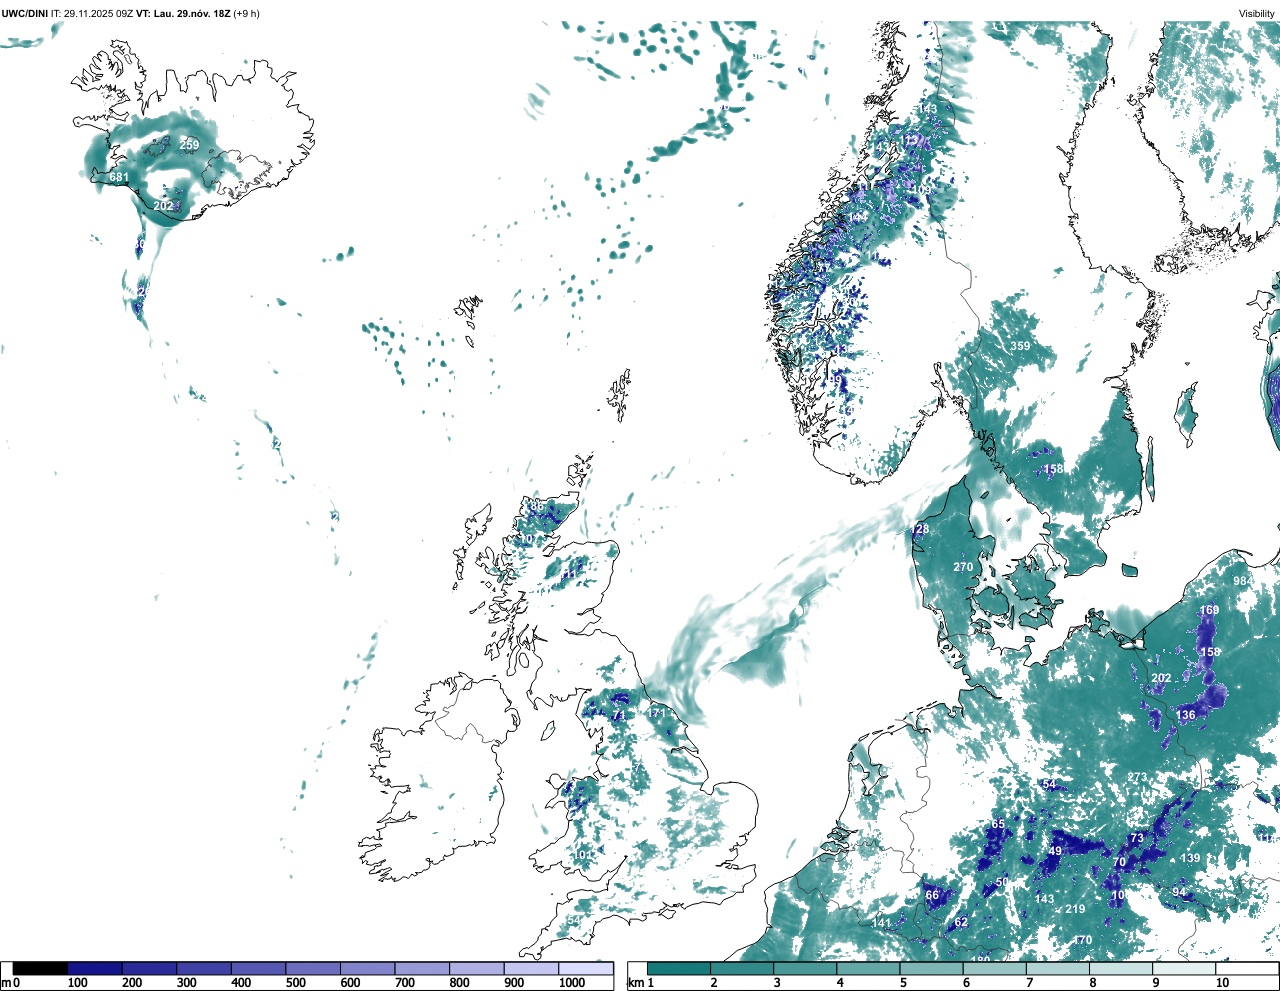Click the '10' tick label on the km legend
The width and height of the screenshot is (1280, 991).
coord(1222,983)
